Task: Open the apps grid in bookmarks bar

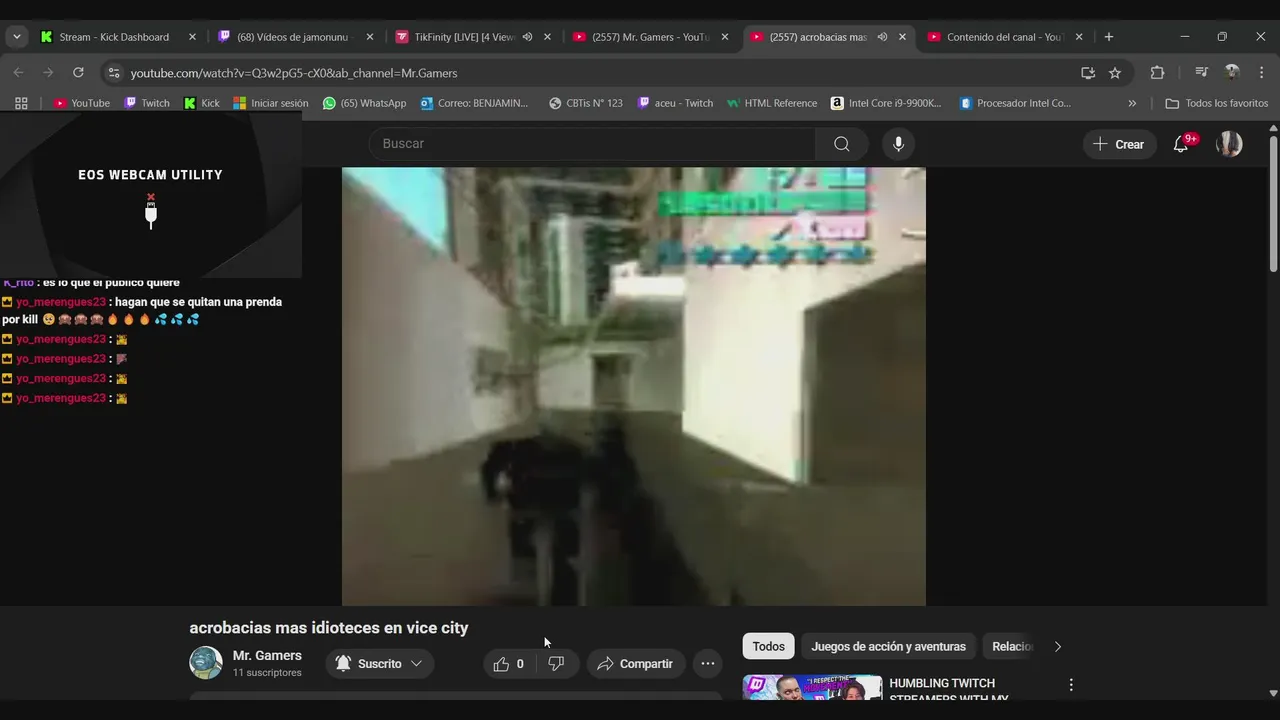Action: click(x=21, y=103)
